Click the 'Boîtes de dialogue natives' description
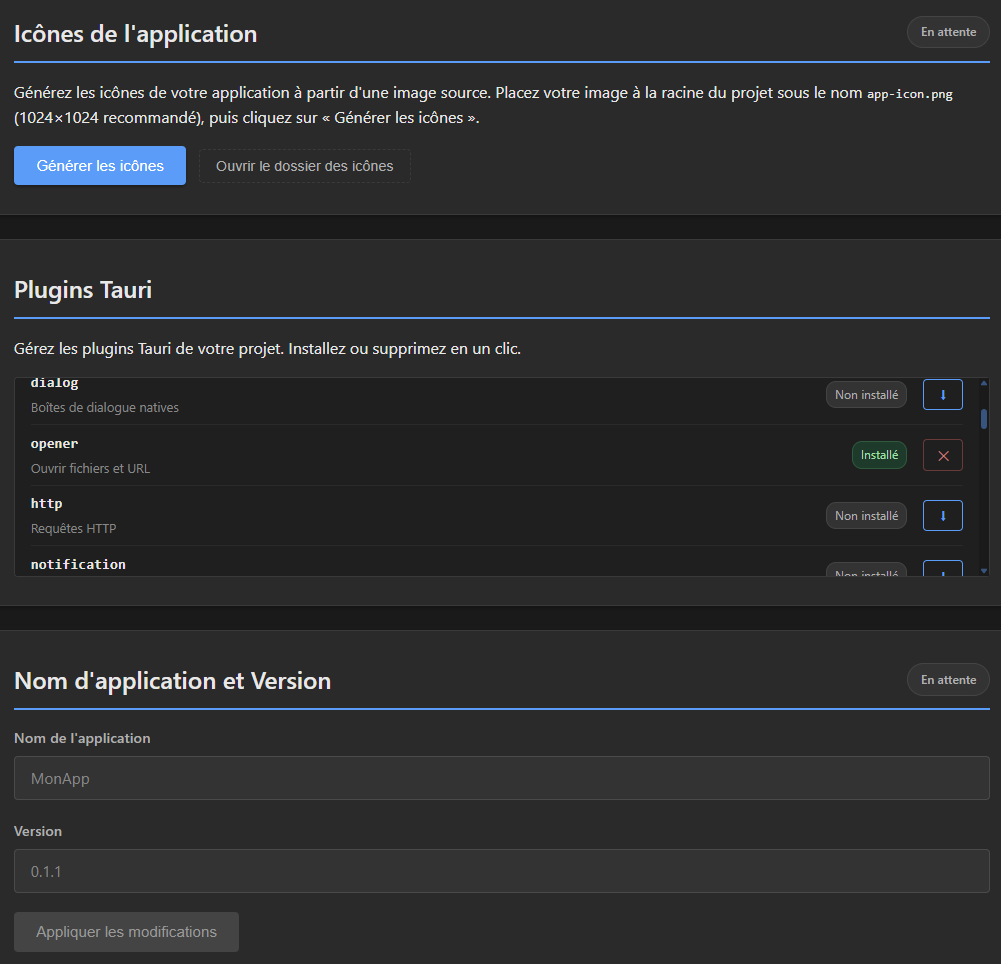 coord(105,407)
